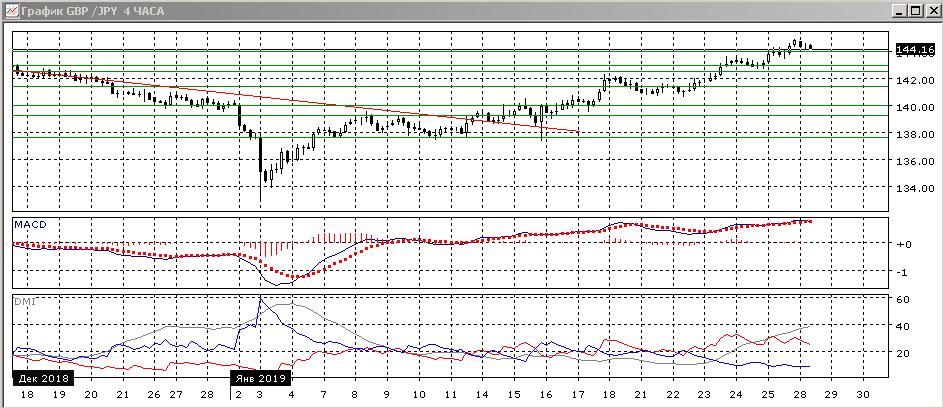Click the 140.00 price axis label
The image size is (943, 408).
point(915,107)
